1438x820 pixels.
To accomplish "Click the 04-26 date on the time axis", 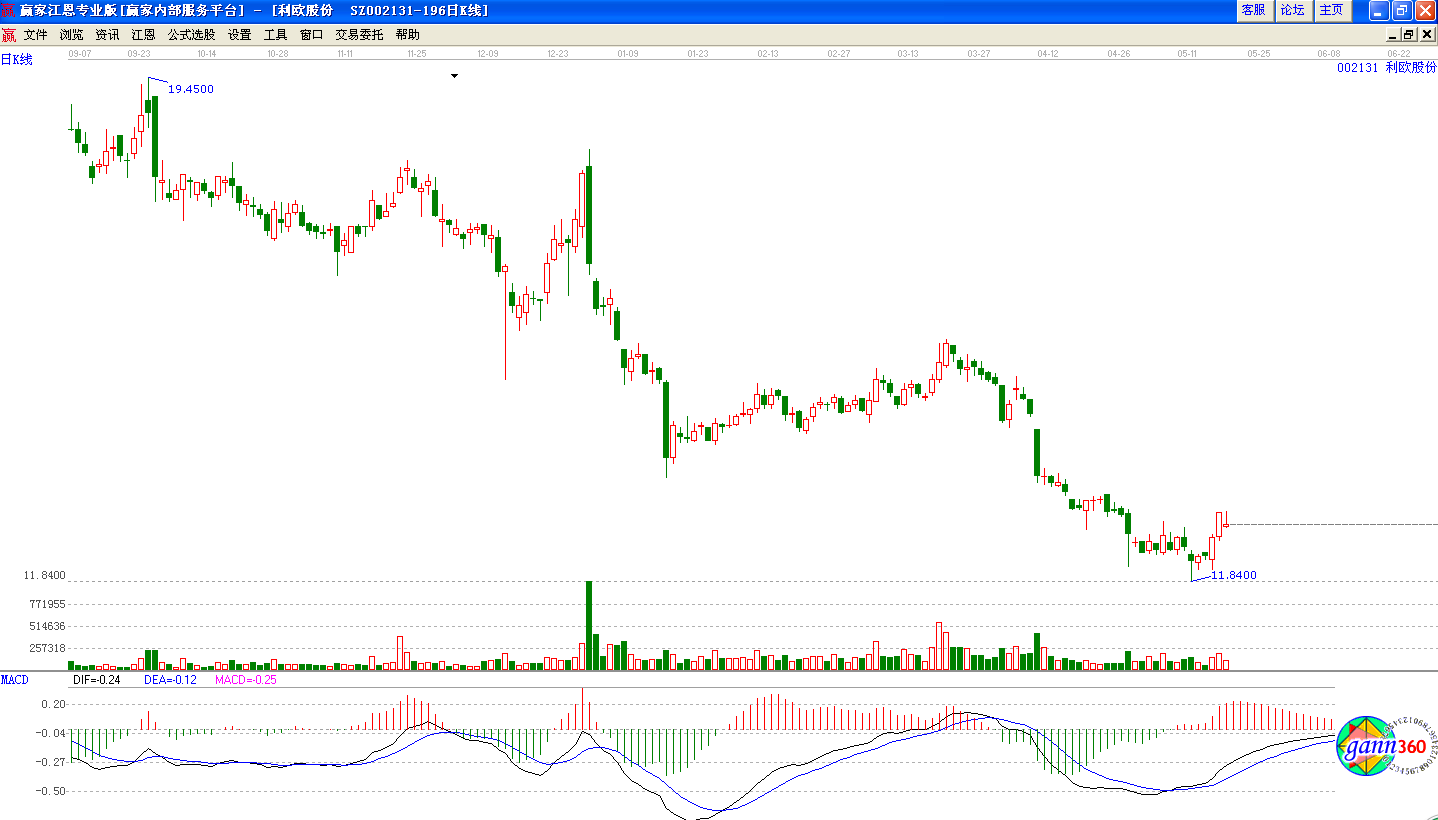I will coord(1118,53).
